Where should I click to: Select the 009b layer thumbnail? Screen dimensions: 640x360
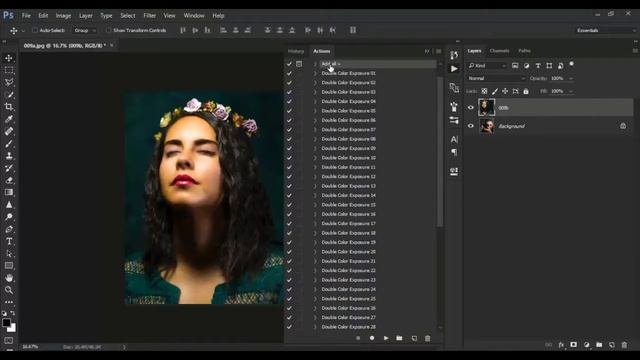486,107
